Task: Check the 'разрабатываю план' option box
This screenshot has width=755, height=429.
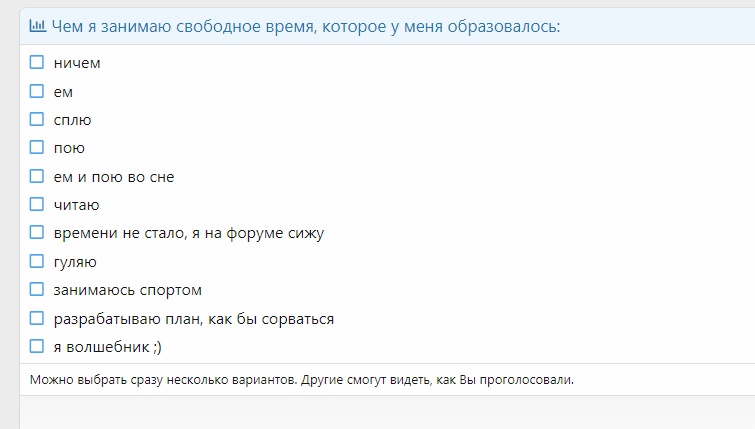Action: point(37,318)
